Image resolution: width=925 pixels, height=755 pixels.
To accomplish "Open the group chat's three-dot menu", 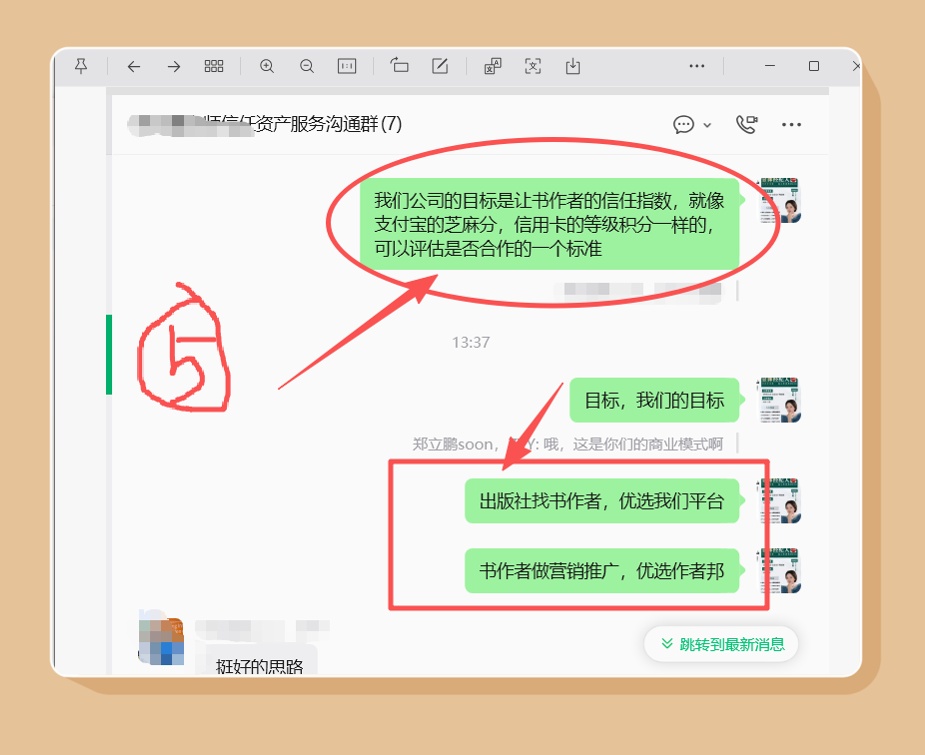I will click(792, 124).
